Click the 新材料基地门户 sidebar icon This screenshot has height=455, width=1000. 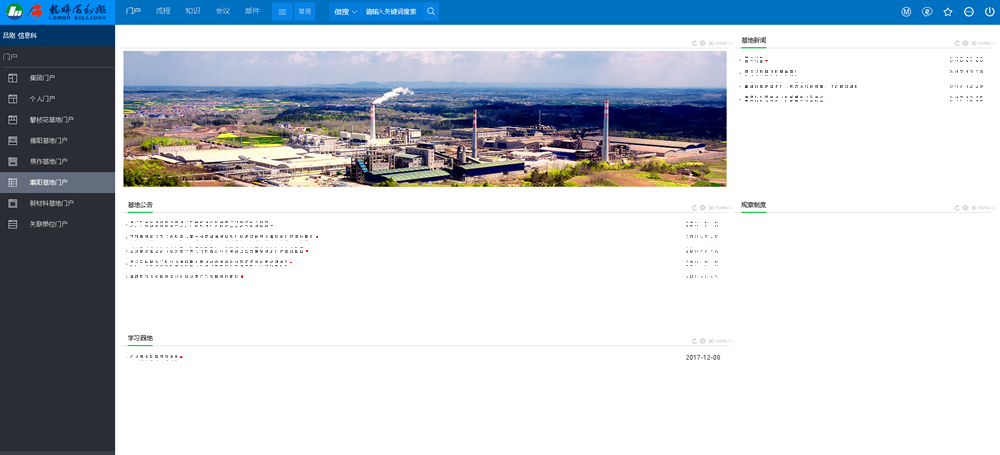pyautogui.click(x=12, y=204)
